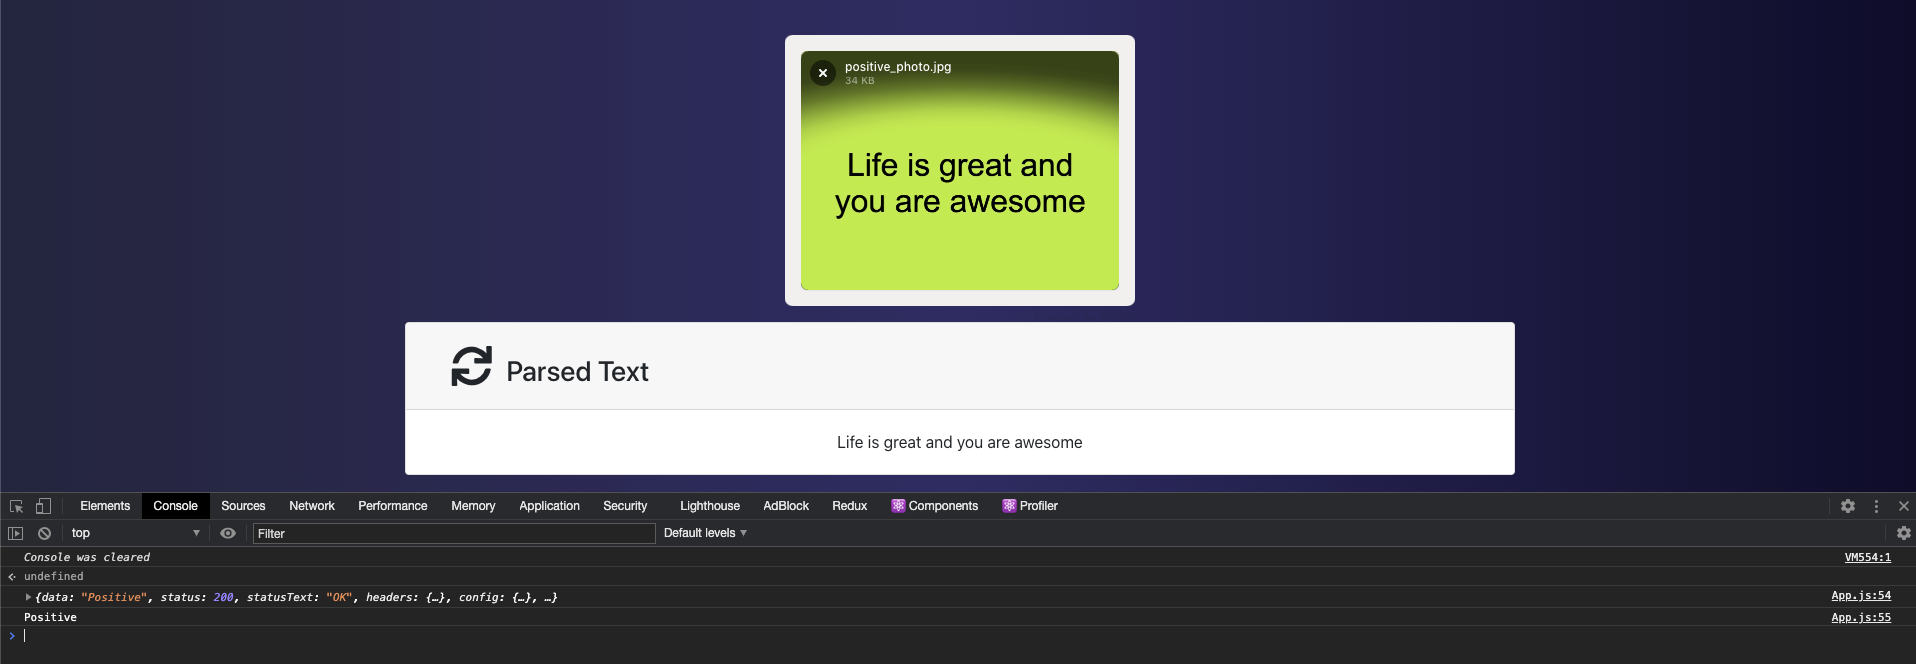This screenshot has width=1916, height=664.
Task: Remove the uploaded positive_photo.jpg file
Action: pos(823,73)
